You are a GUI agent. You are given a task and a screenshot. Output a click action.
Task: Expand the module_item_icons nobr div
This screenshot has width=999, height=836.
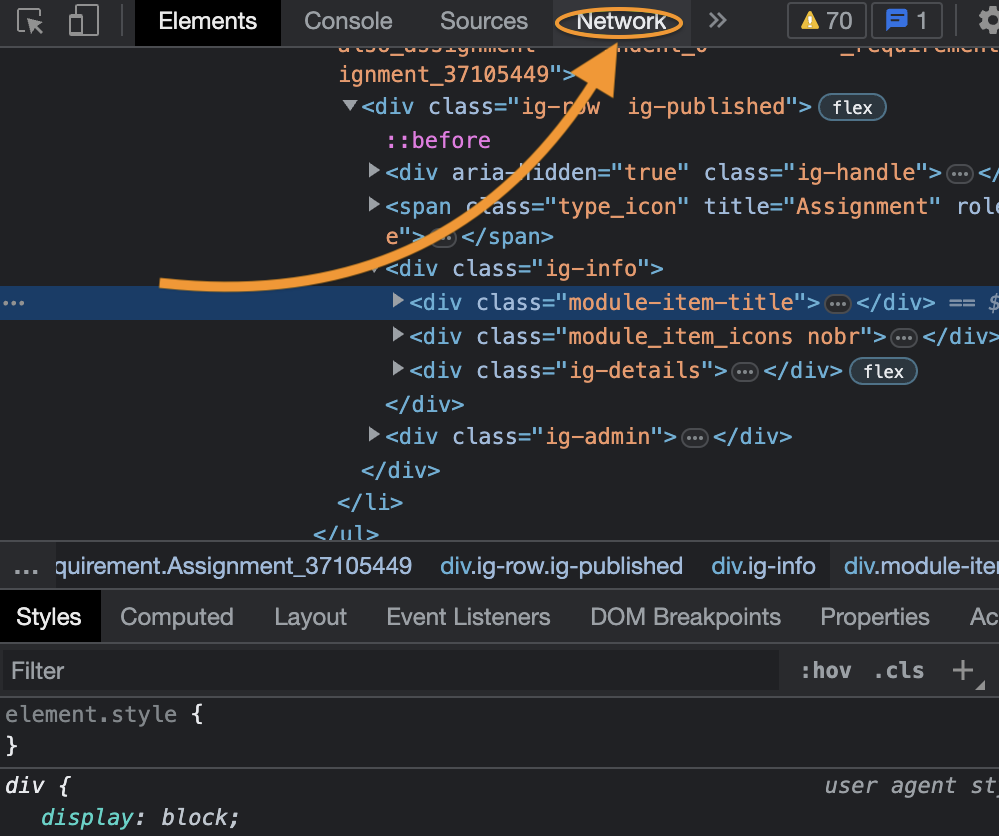pos(398,334)
